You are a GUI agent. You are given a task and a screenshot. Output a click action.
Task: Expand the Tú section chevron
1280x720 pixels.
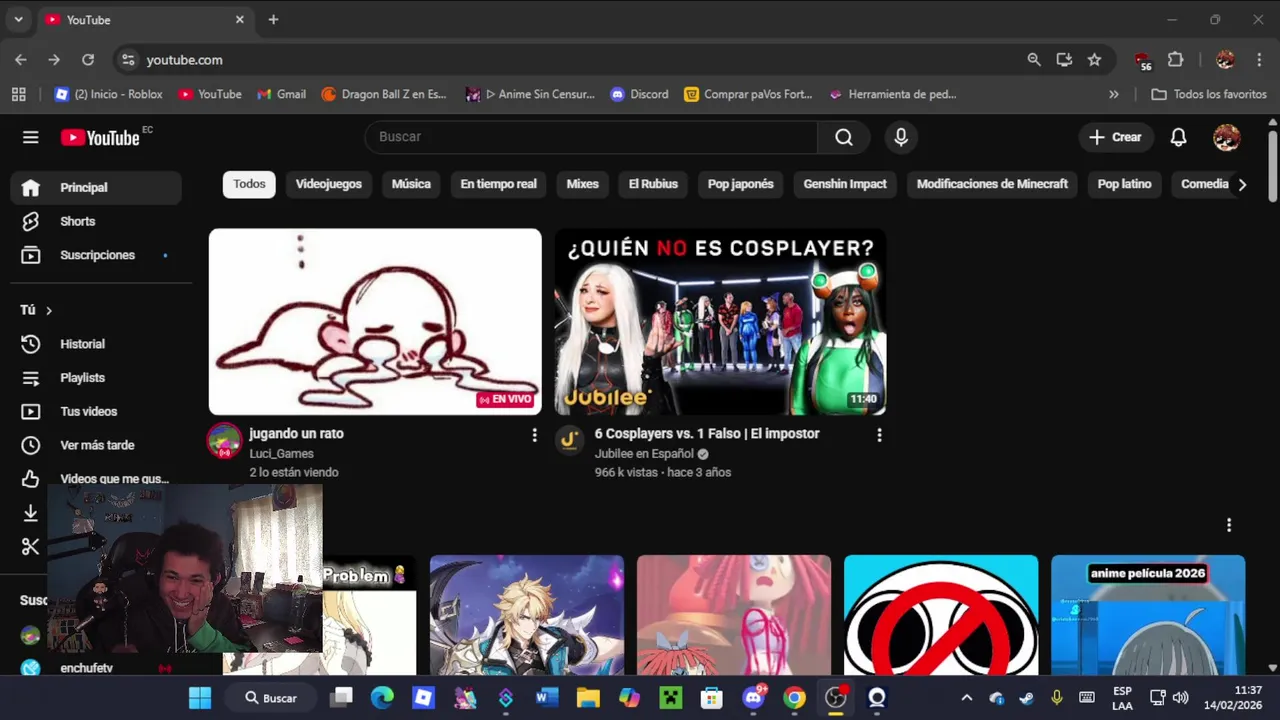(x=48, y=310)
